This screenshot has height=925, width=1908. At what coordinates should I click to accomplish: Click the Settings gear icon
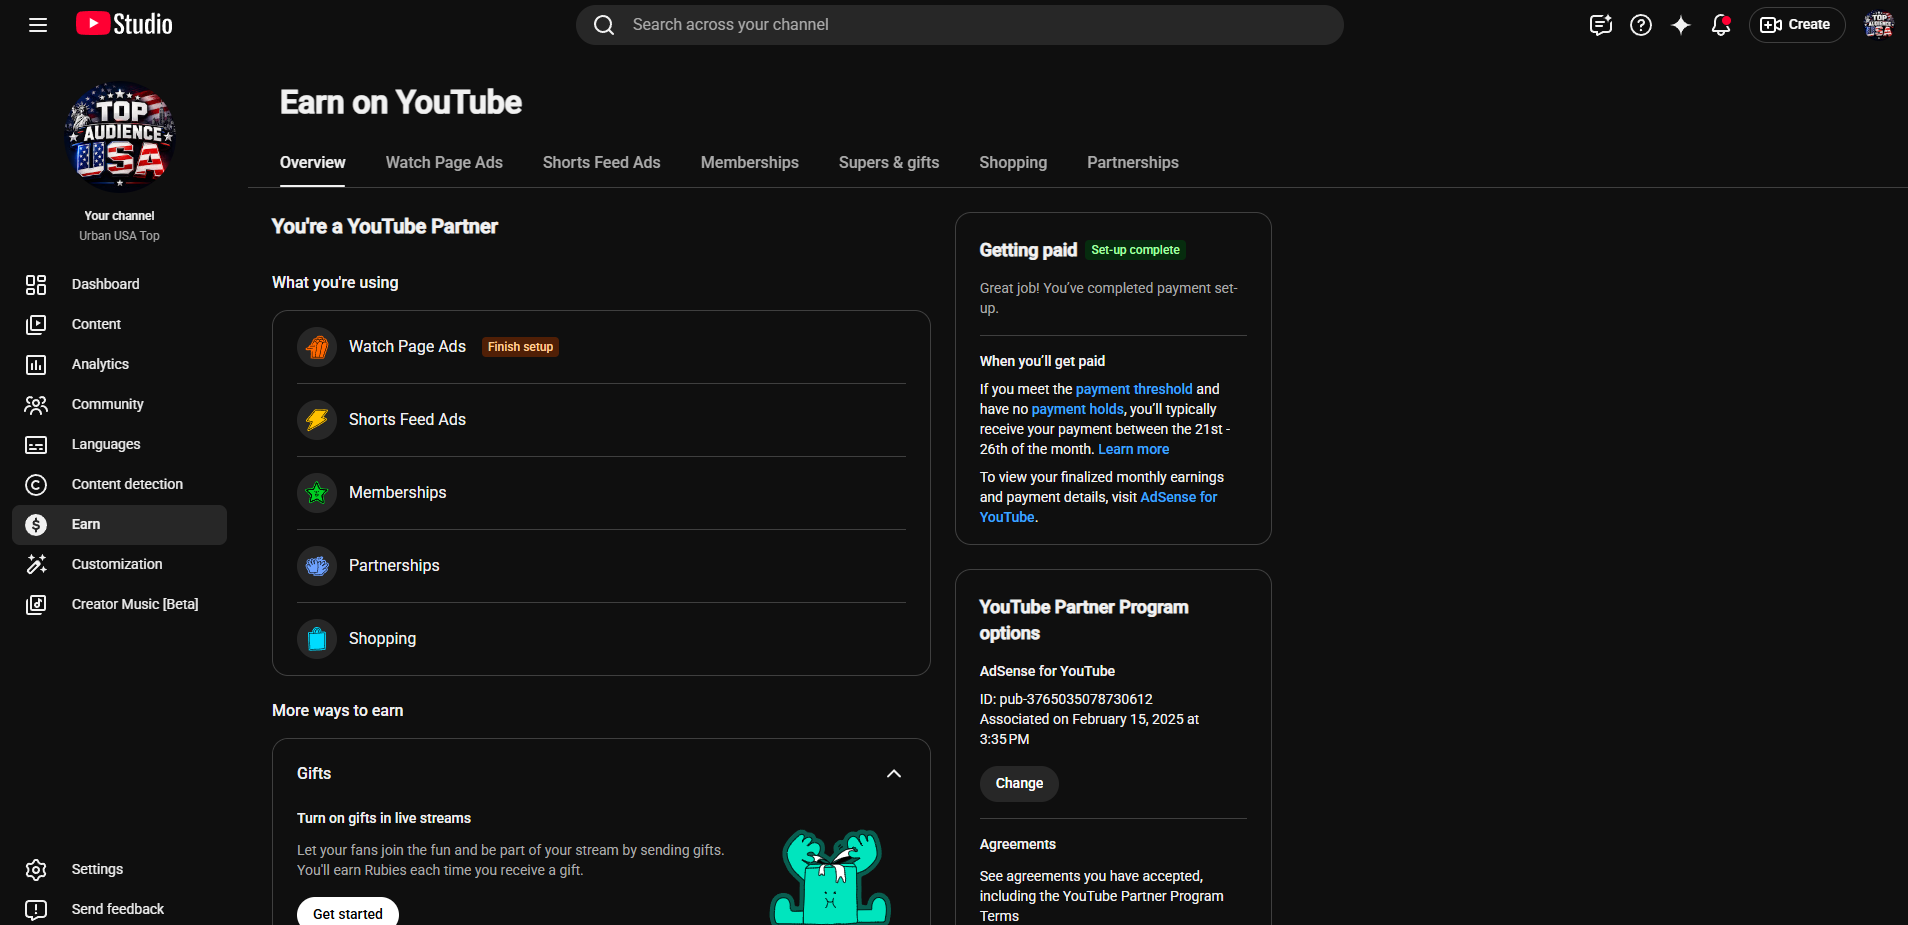(36, 870)
